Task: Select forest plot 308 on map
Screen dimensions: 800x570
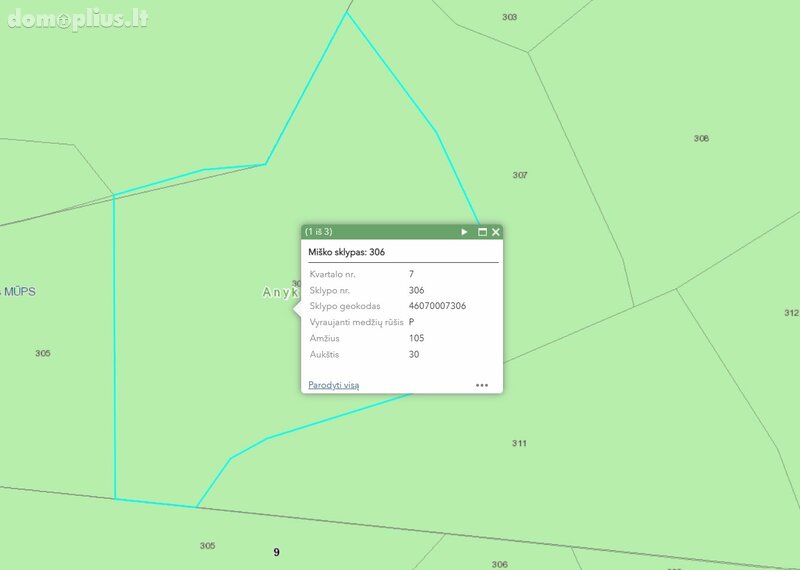Action: [x=701, y=138]
